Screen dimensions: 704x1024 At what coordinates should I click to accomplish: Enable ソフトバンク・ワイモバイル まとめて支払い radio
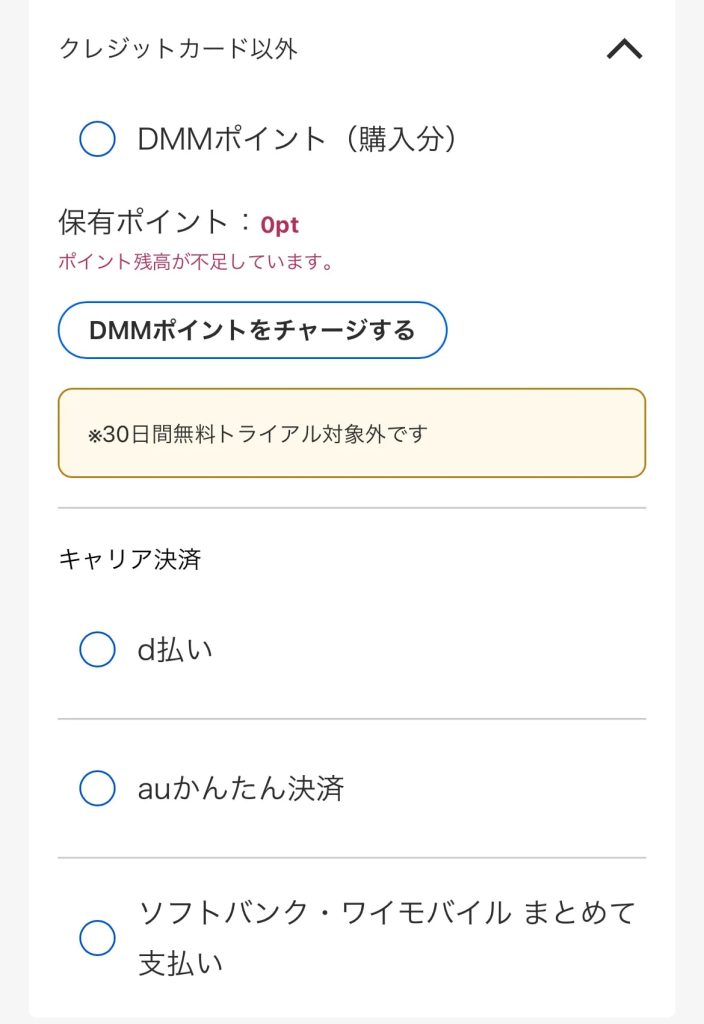click(97, 938)
